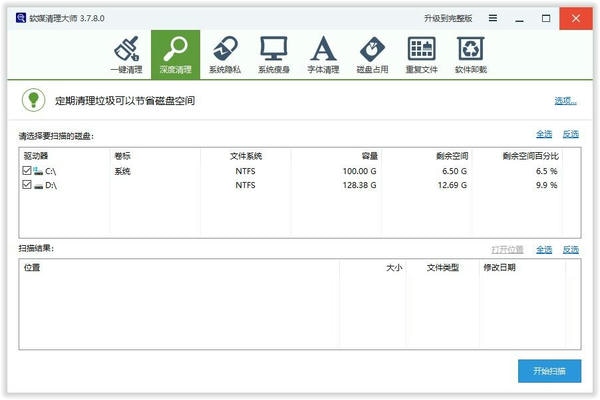Click the app logo in title bar
Screen dimensions: 600x400
point(21,18)
